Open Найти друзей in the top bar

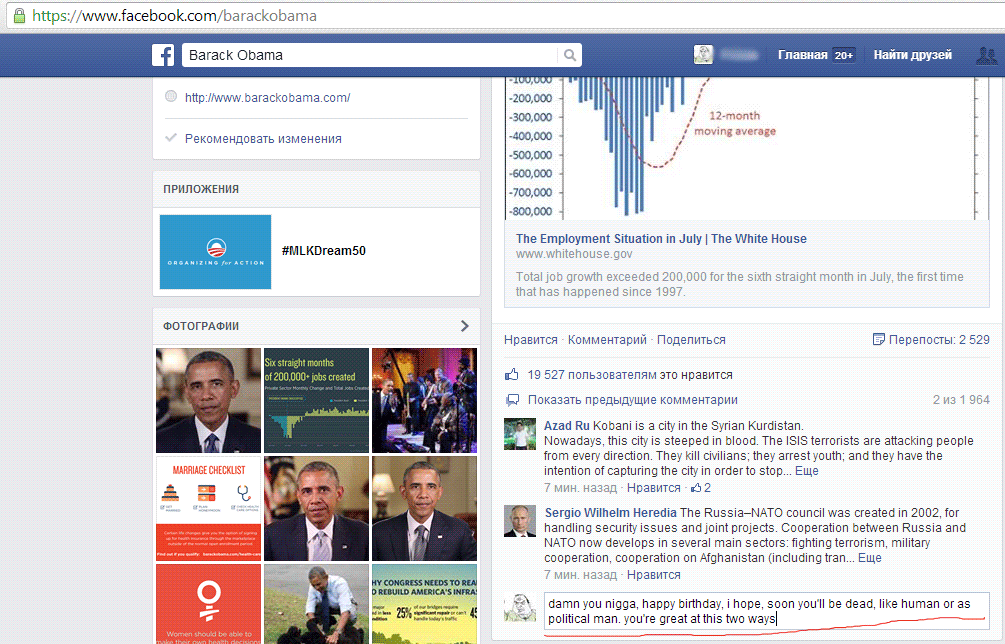pos(912,55)
